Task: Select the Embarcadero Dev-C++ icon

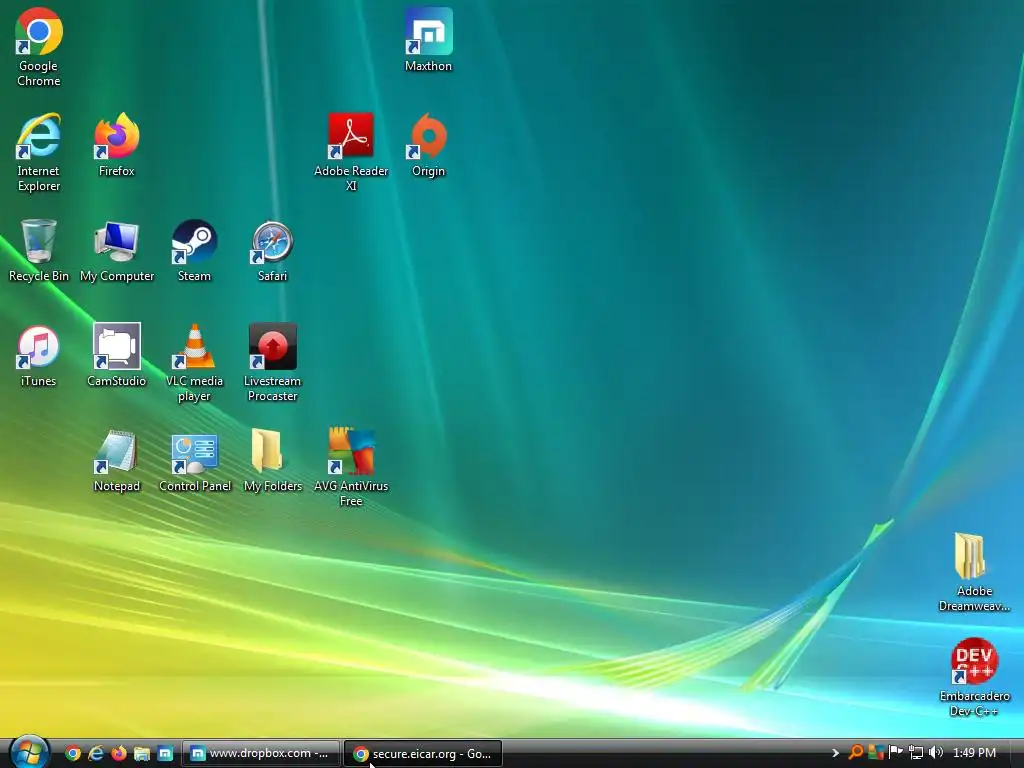Action: 974,678
